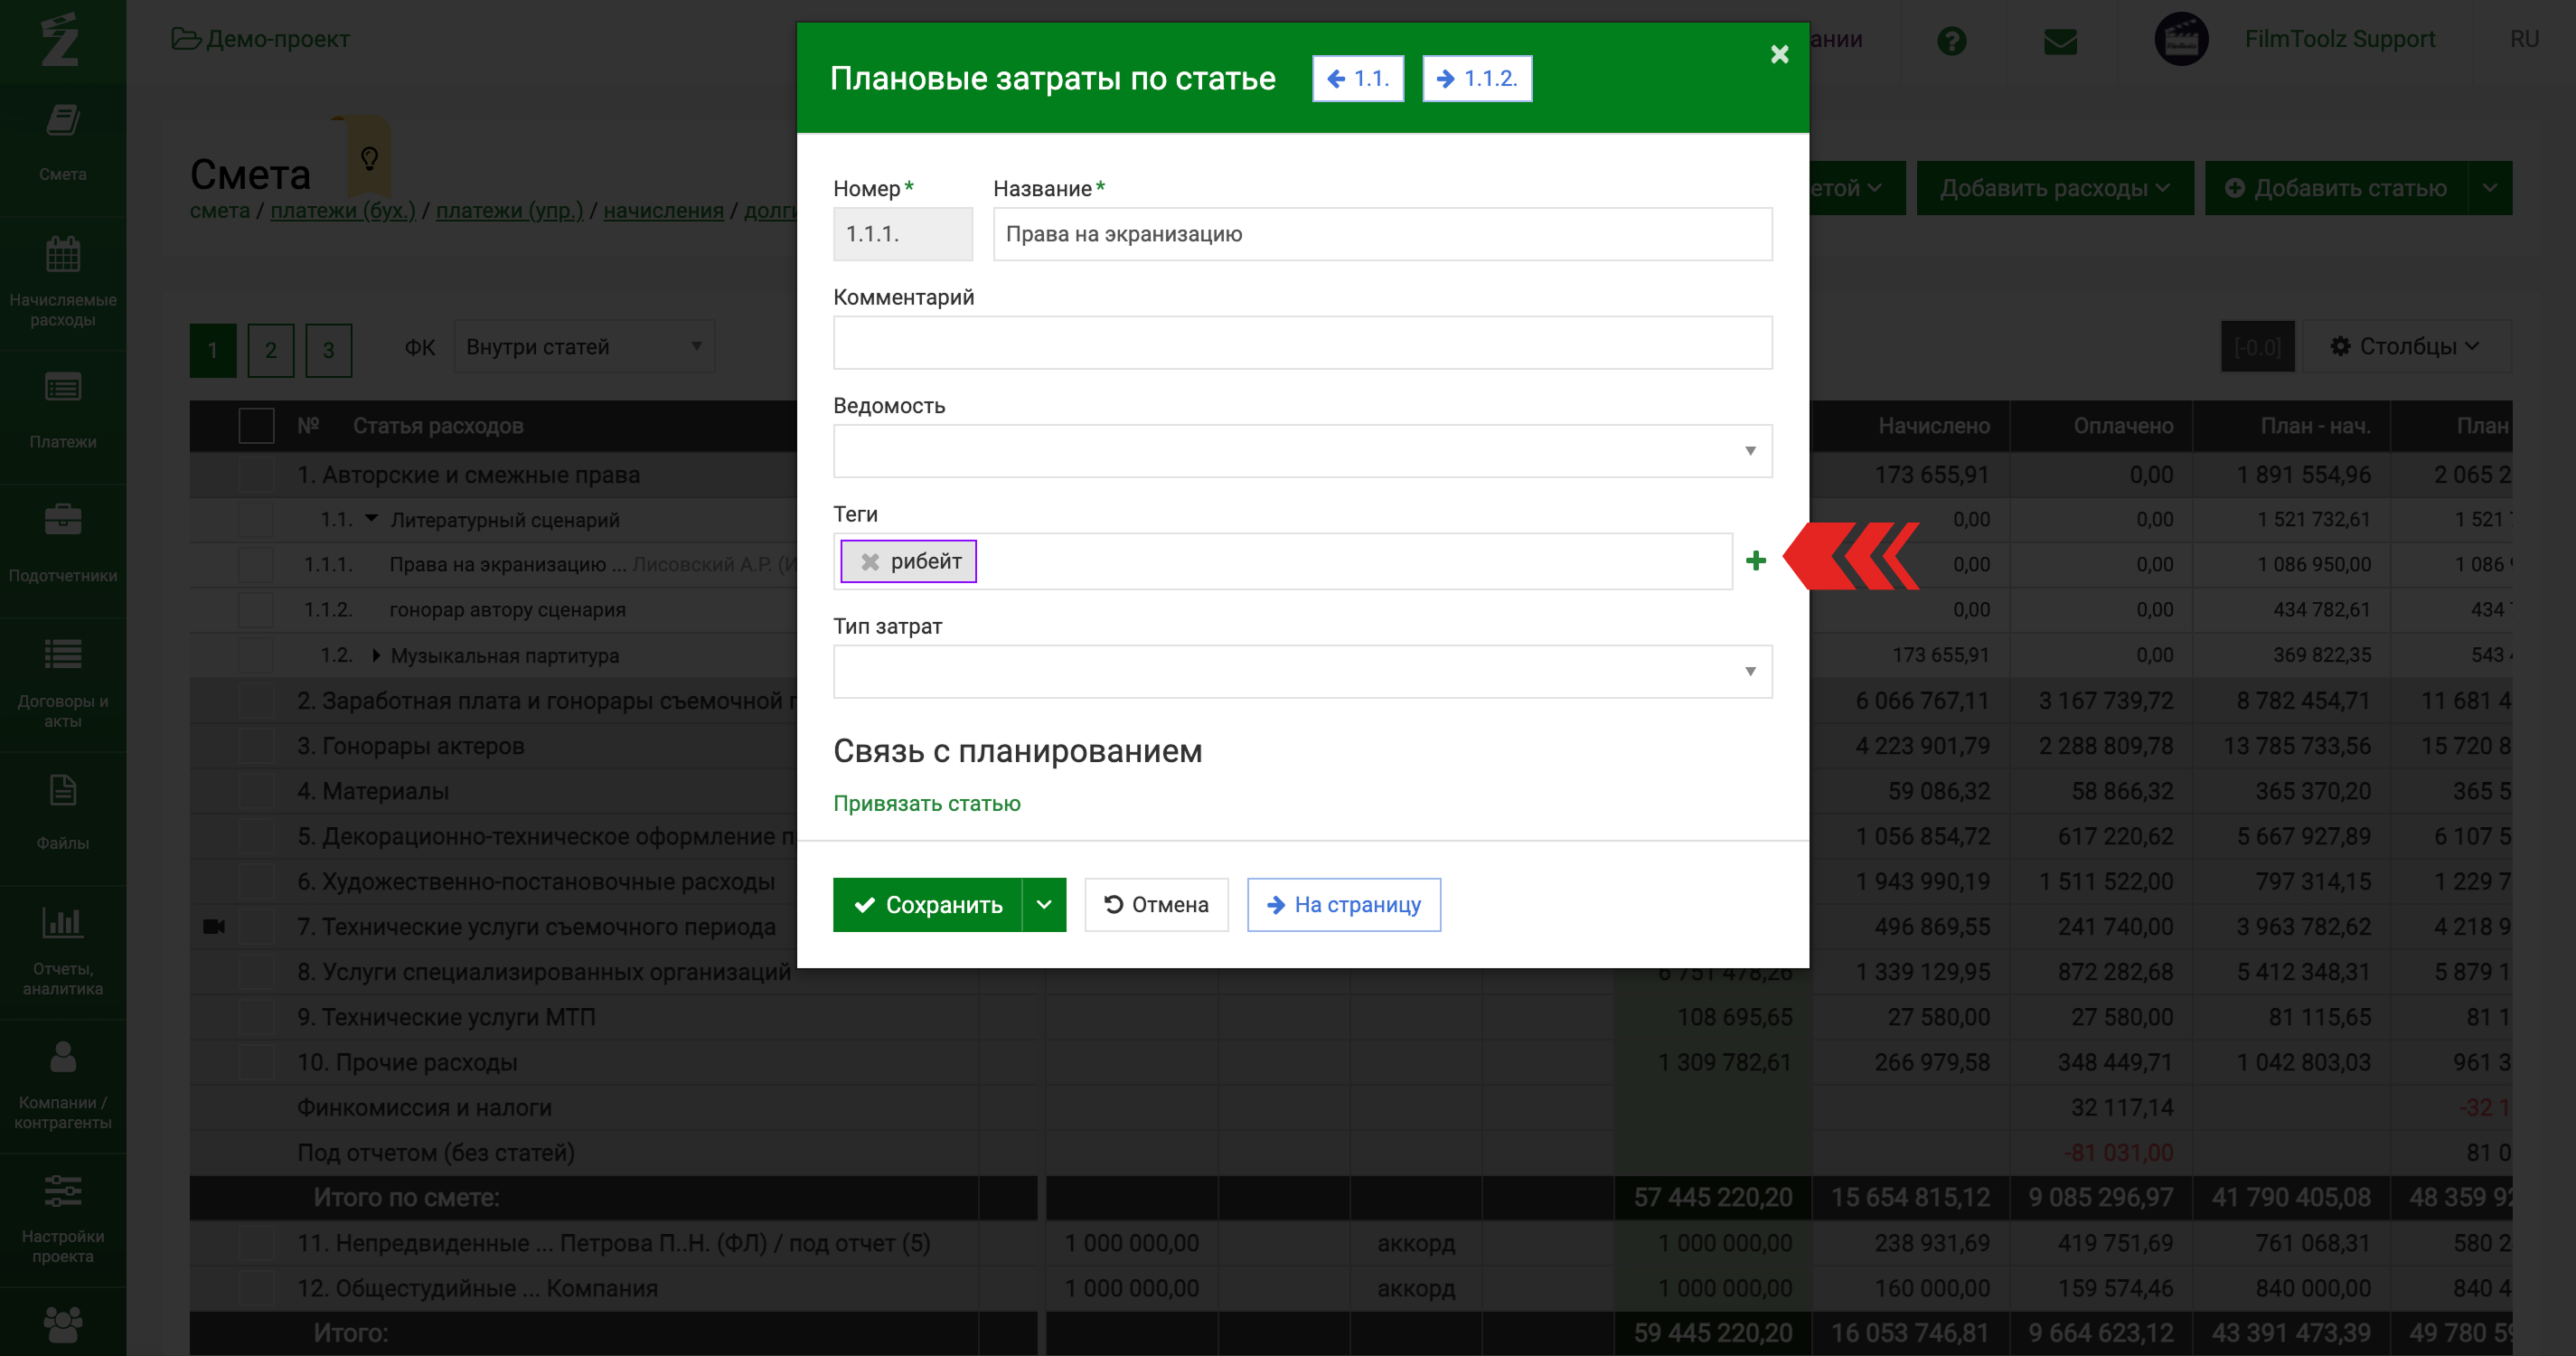
Task: Switch to level tab 2
Action: coord(270,350)
